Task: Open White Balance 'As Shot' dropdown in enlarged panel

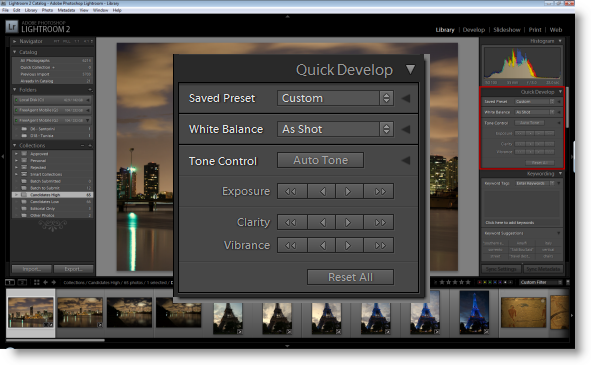Action: [x=335, y=129]
